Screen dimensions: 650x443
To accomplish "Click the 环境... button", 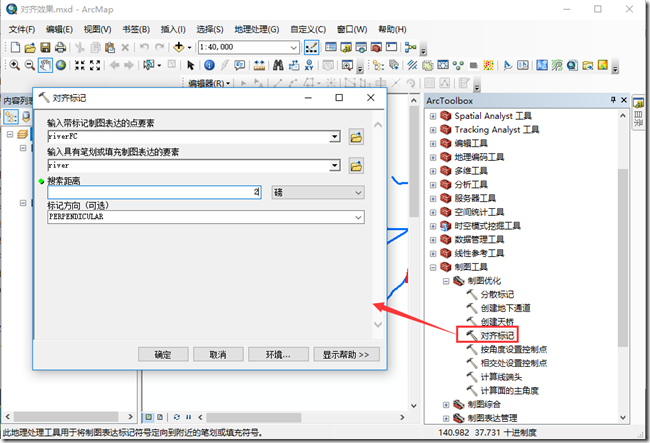I will click(x=278, y=355).
